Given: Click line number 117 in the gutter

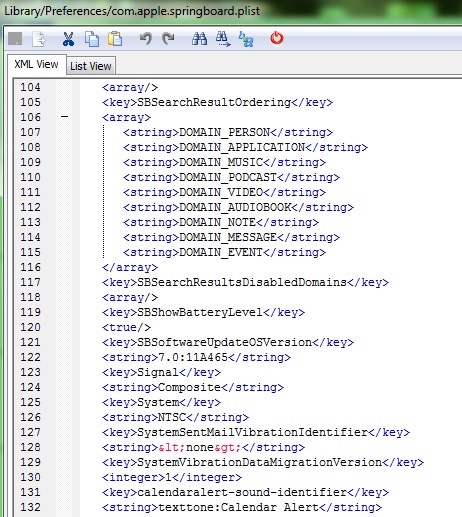Looking at the screenshot, I should 30,282.
